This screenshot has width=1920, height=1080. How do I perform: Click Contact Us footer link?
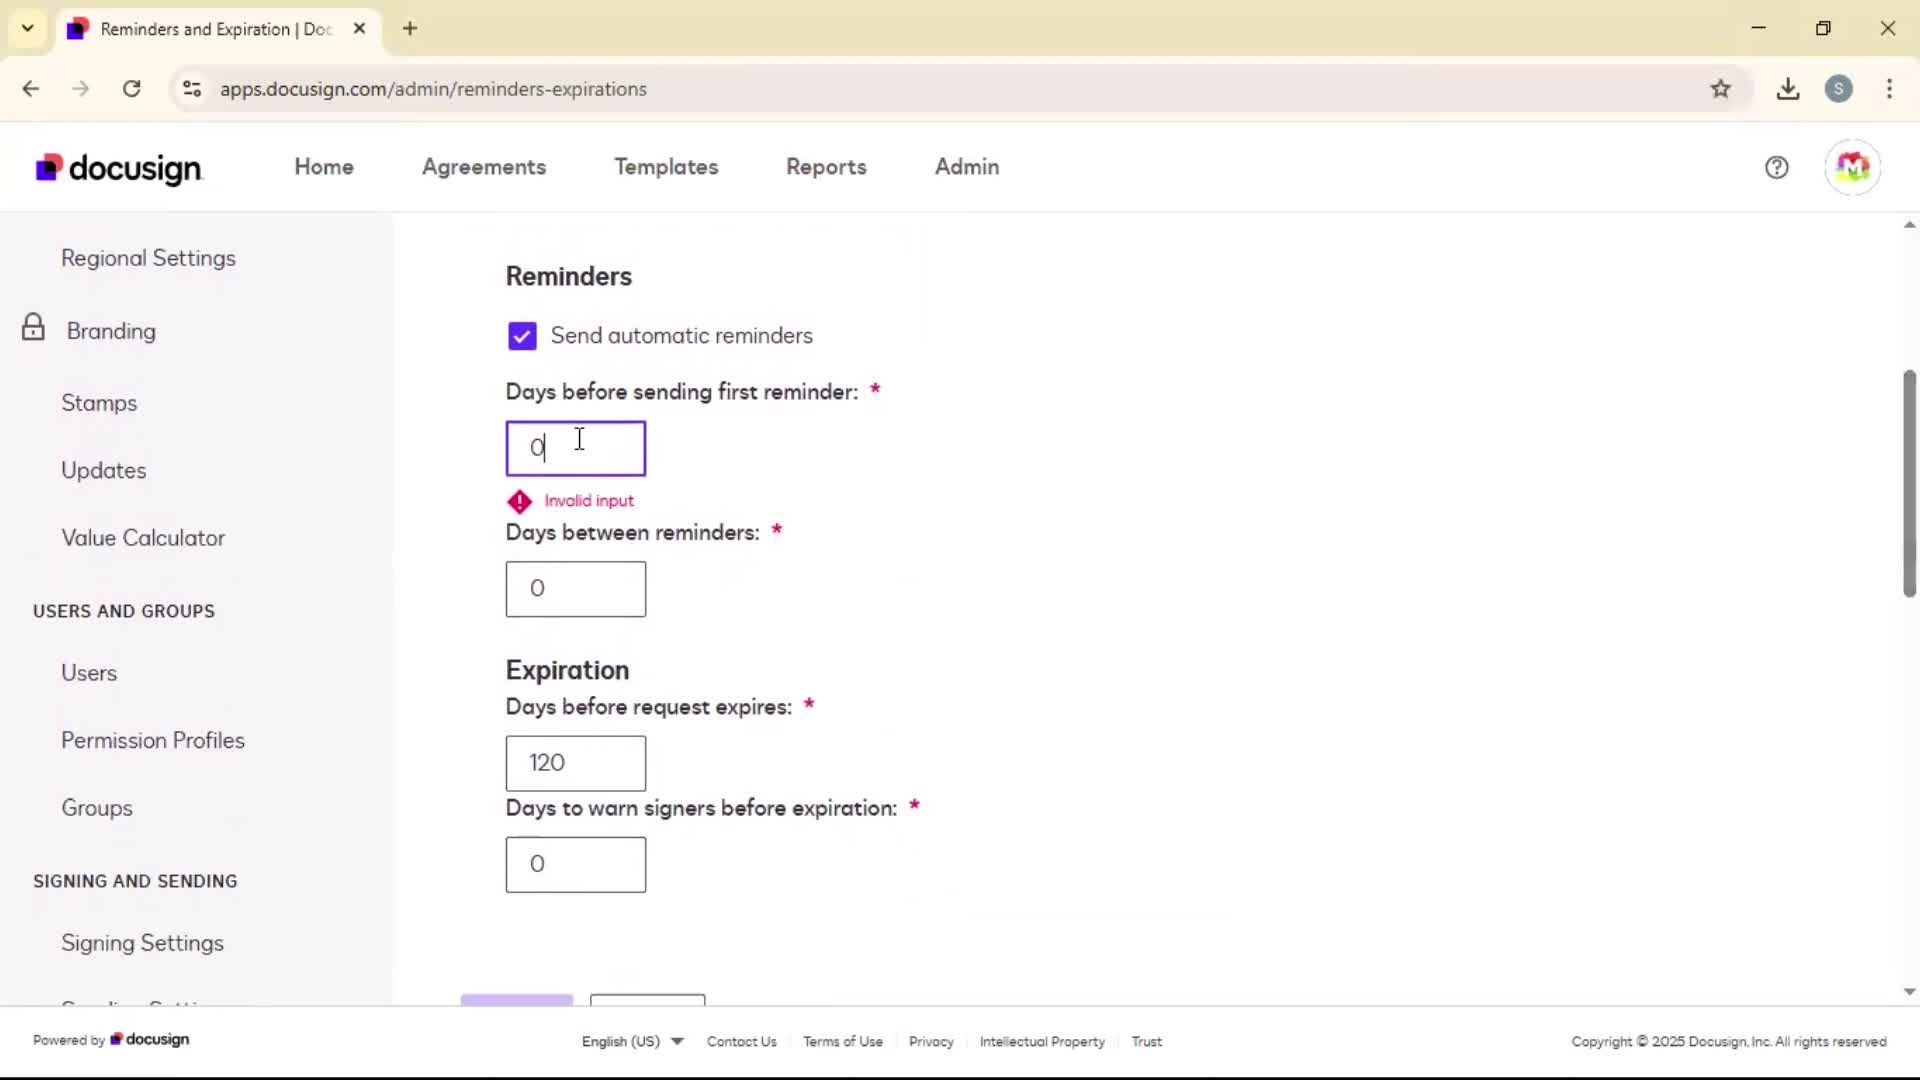point(742,1042)
